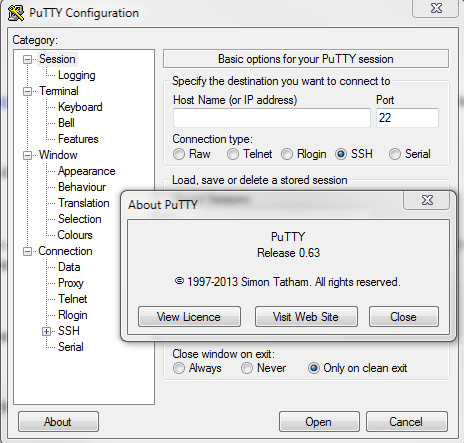Close the About PuTTY dialog with X

[427, 200]
